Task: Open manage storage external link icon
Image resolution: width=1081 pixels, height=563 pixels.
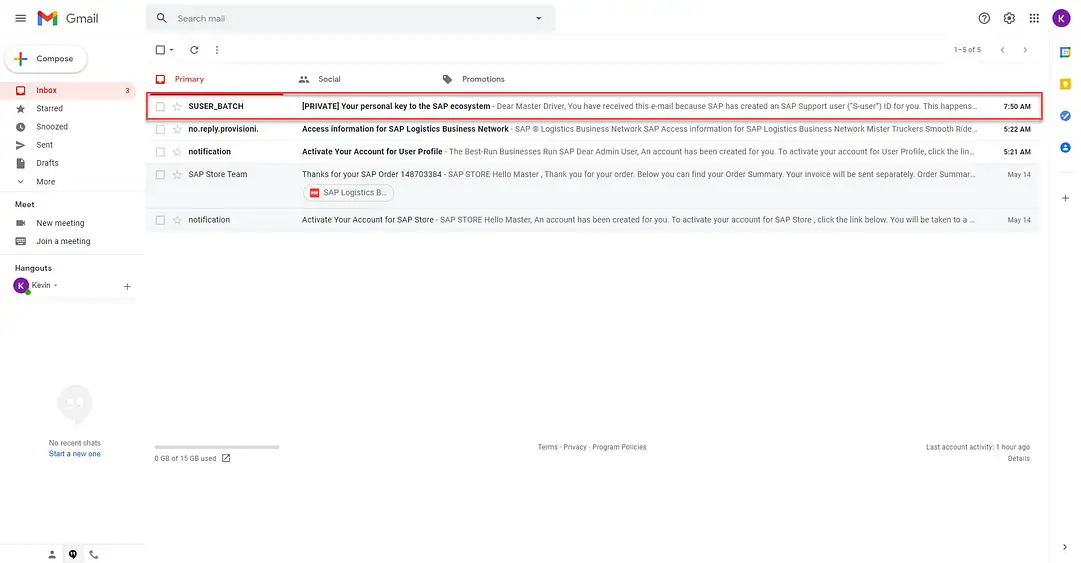Action: coord(226,458)
